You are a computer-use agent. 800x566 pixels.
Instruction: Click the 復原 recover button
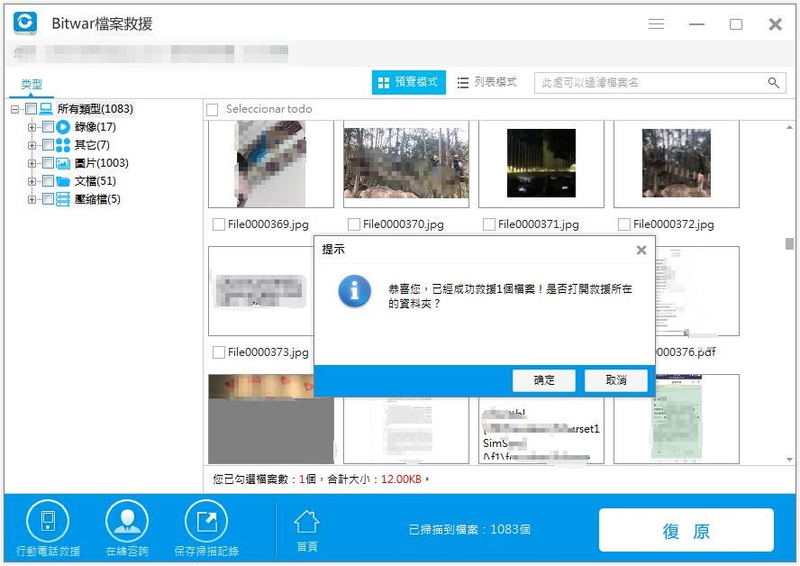pos(686,530)
